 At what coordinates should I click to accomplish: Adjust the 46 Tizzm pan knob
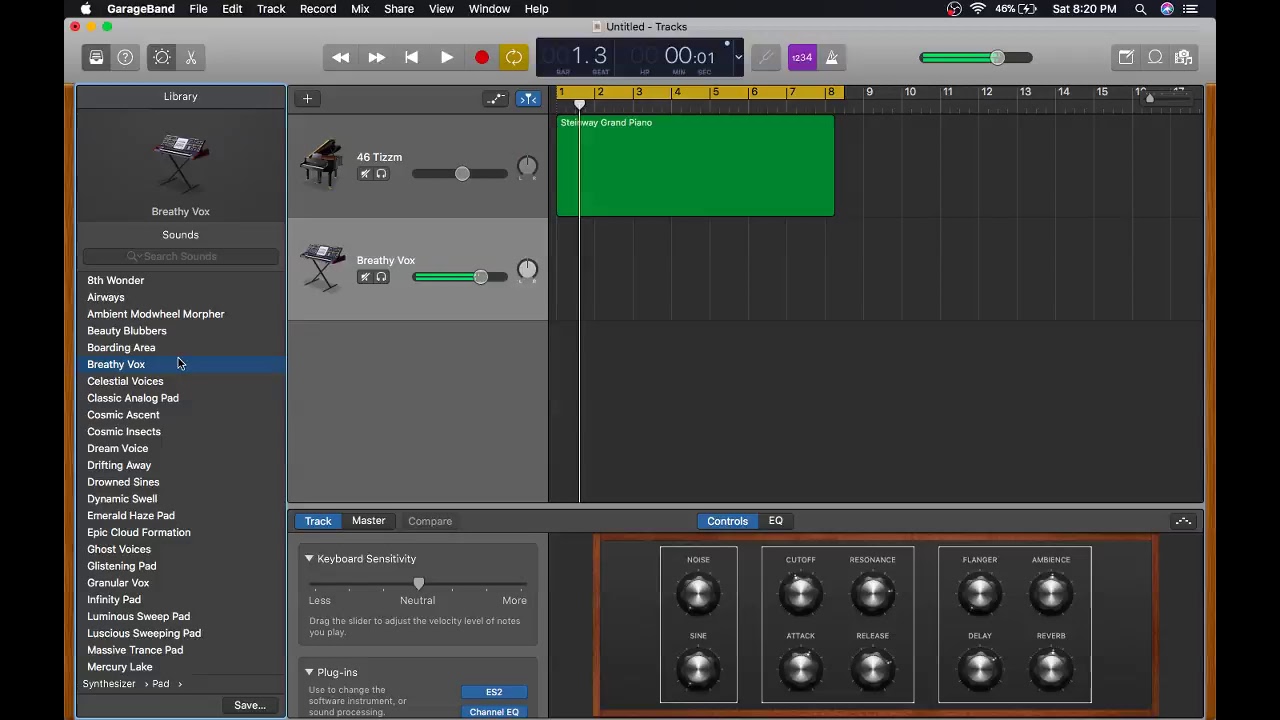(x=527, y=167)
